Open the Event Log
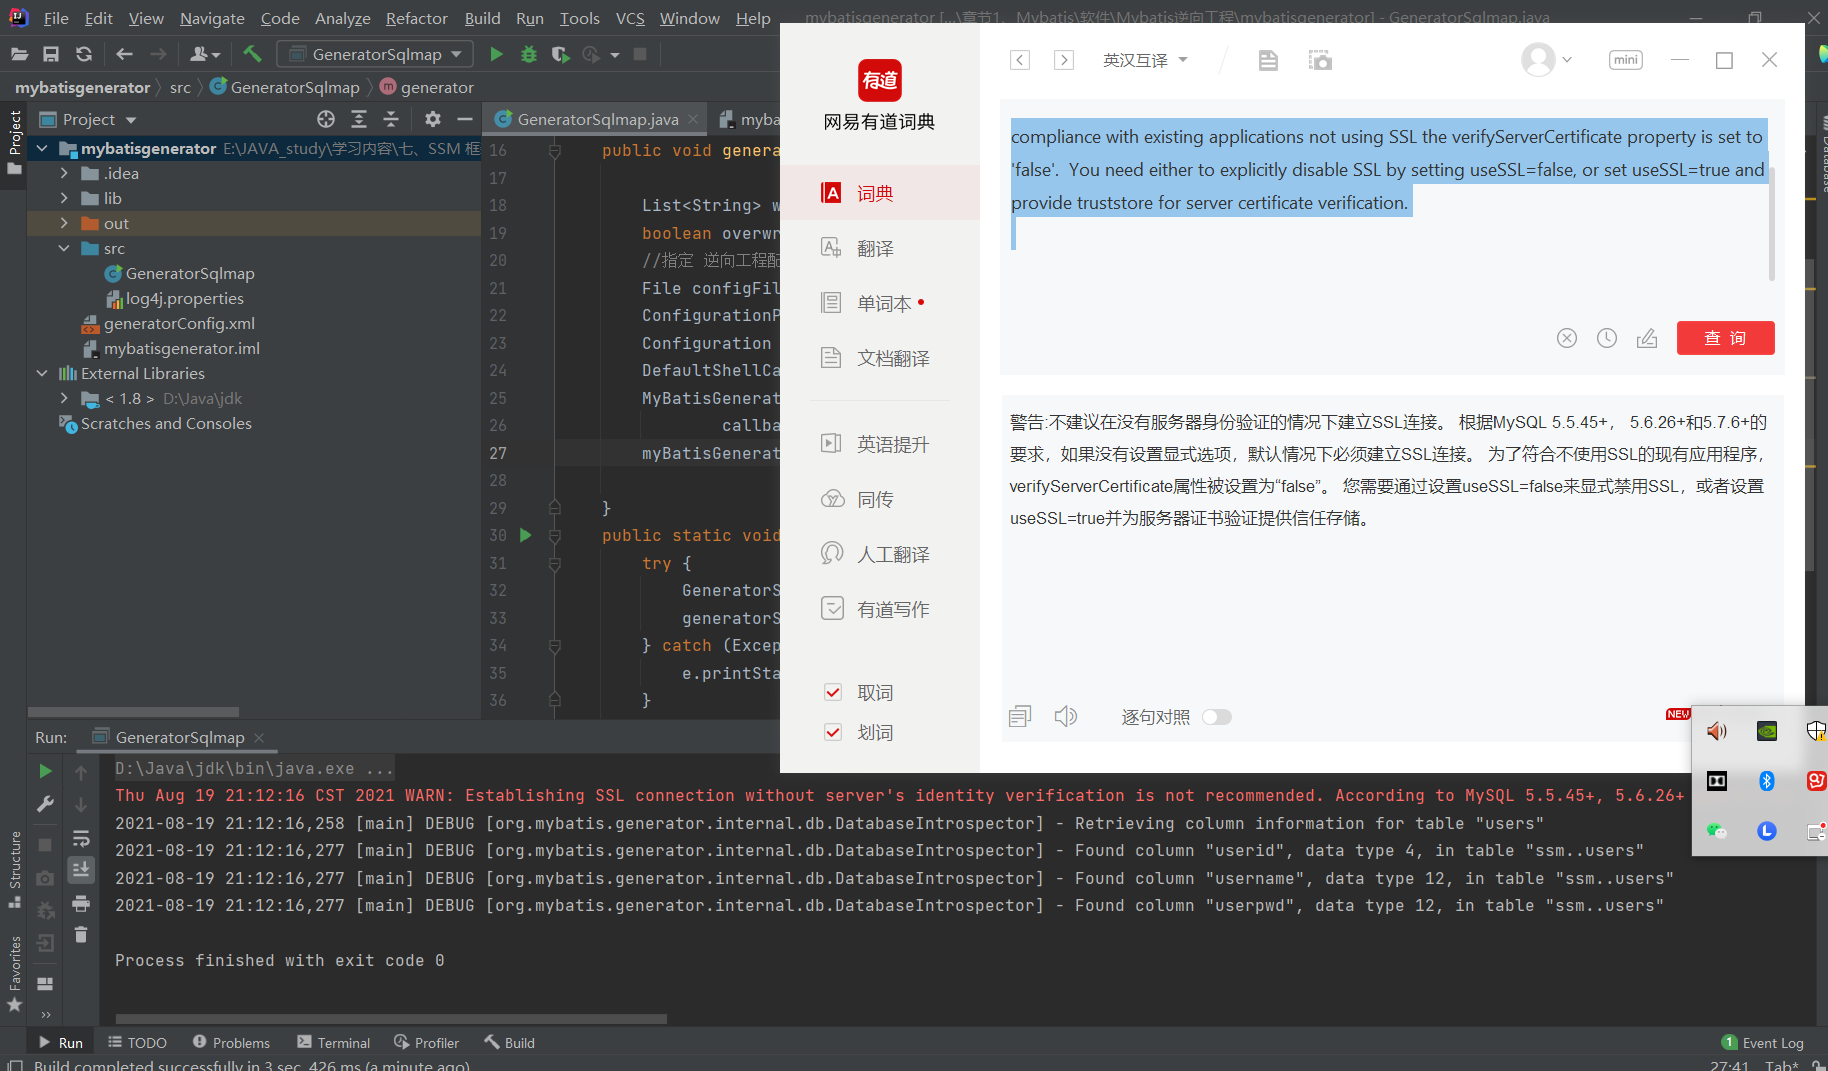This screenshot has height=1071, width=1828. [1763, 1042]
